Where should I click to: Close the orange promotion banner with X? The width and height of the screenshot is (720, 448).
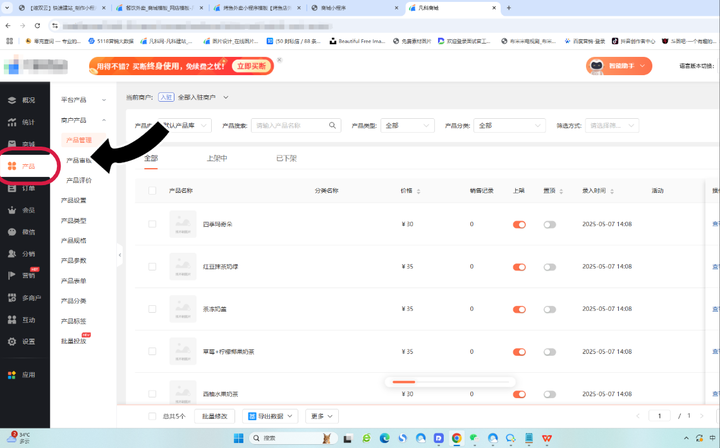click(279, 60)
